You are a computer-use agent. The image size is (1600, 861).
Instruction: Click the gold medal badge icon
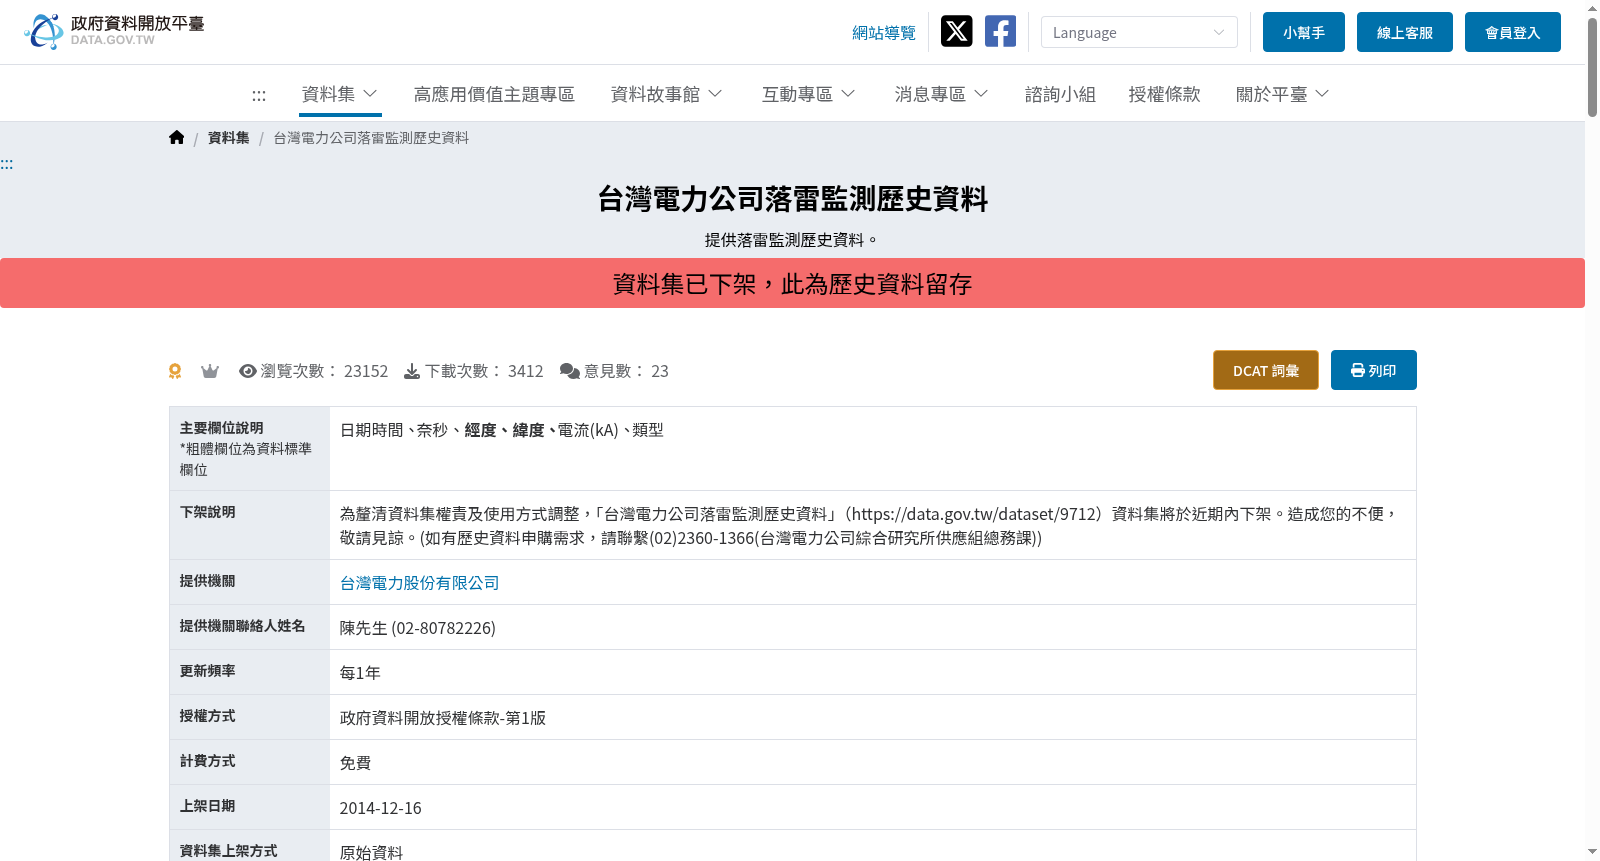click(175, 371)
